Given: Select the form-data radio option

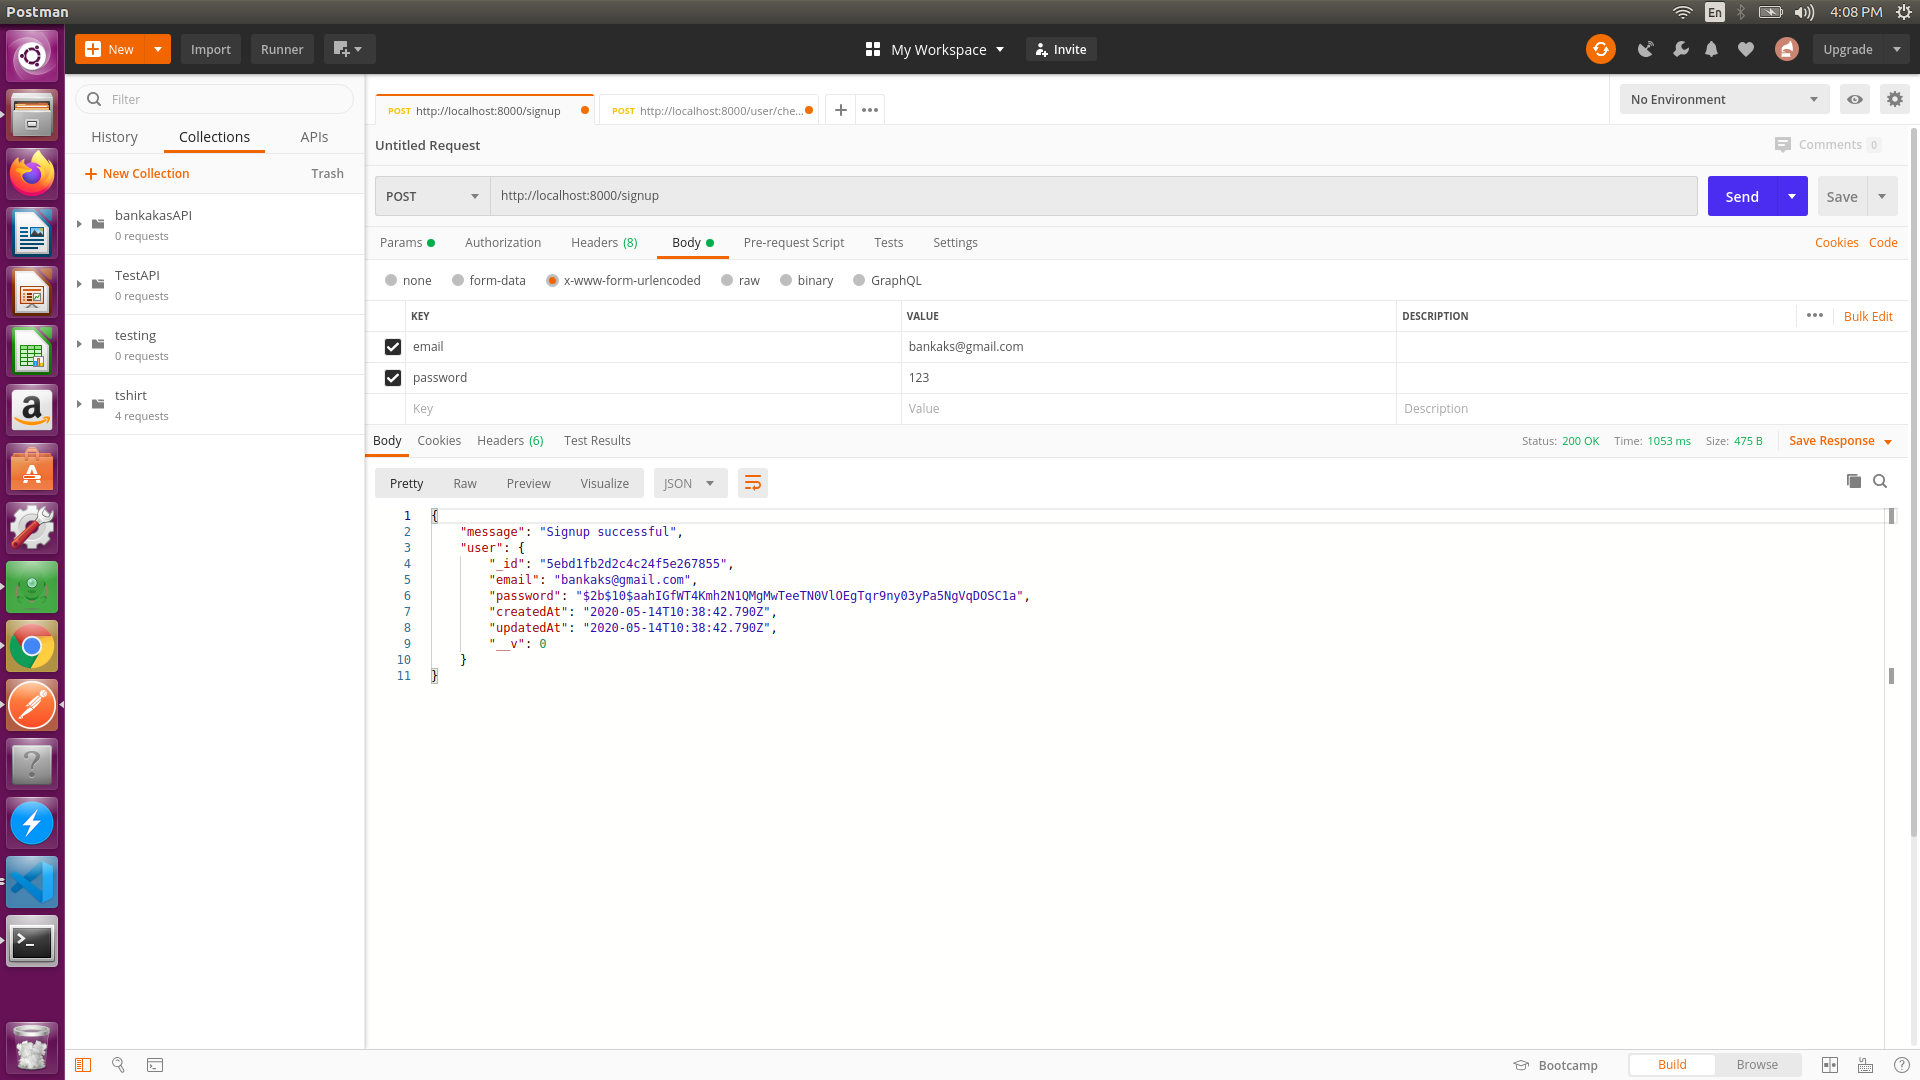Looking at the screenshot, I should 458,281.
